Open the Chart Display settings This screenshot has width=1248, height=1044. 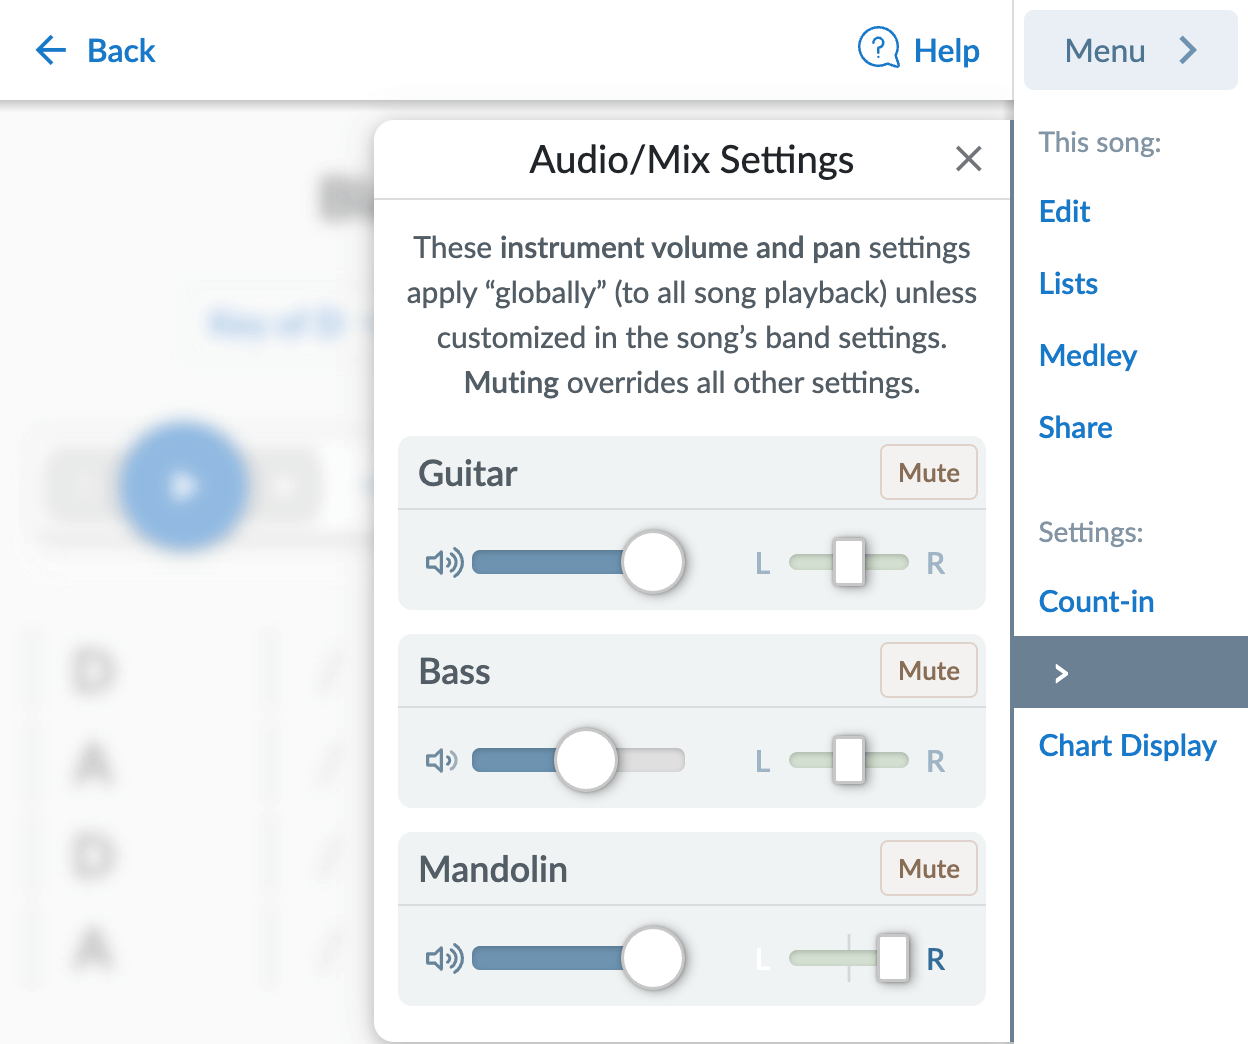[1127, 745]
